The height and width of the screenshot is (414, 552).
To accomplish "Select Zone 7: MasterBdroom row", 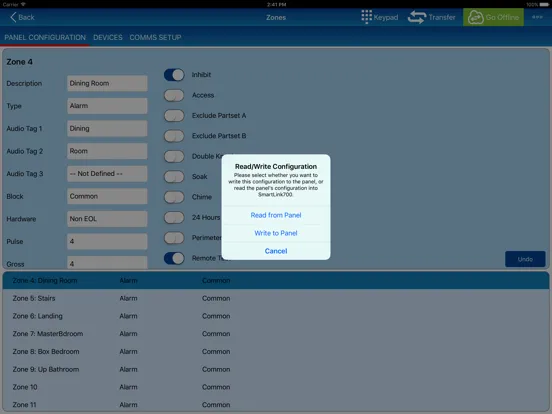I will tap(276, 334).
